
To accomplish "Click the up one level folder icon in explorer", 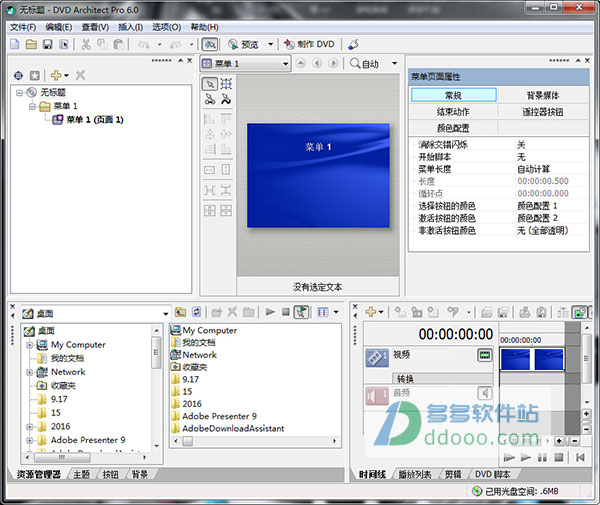I will 180,312.
